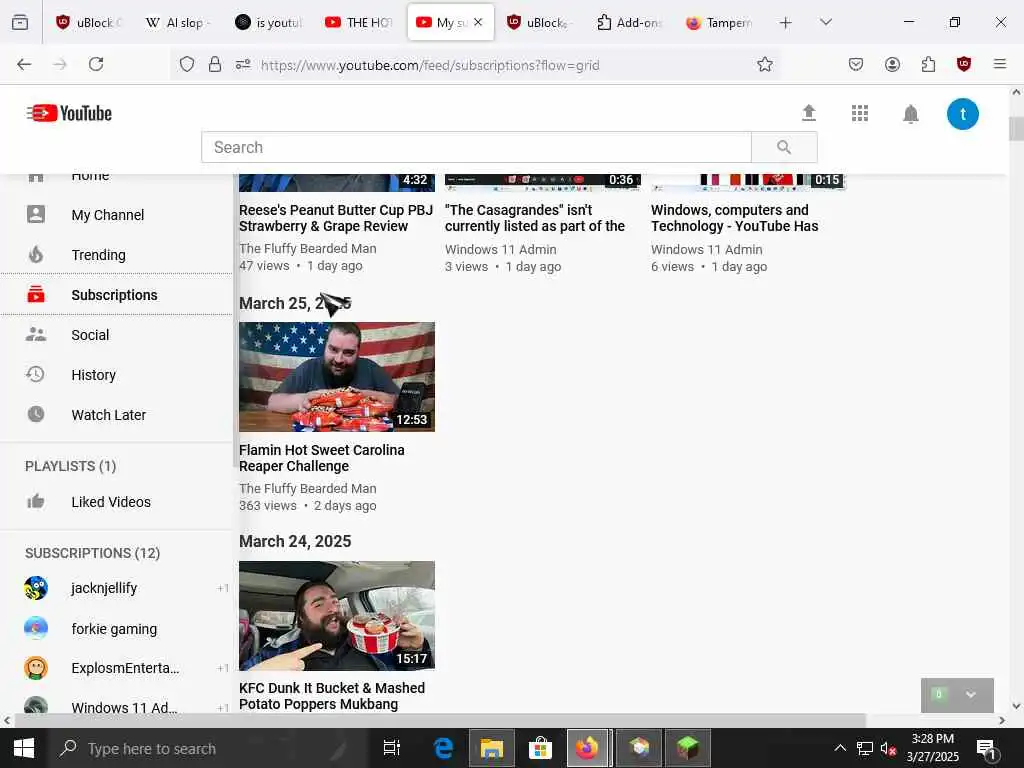Image resolution: width=1024 pixels, height=768 pixels.
Task: Click the tracking protection shield icon
Action: coord(187,64)
